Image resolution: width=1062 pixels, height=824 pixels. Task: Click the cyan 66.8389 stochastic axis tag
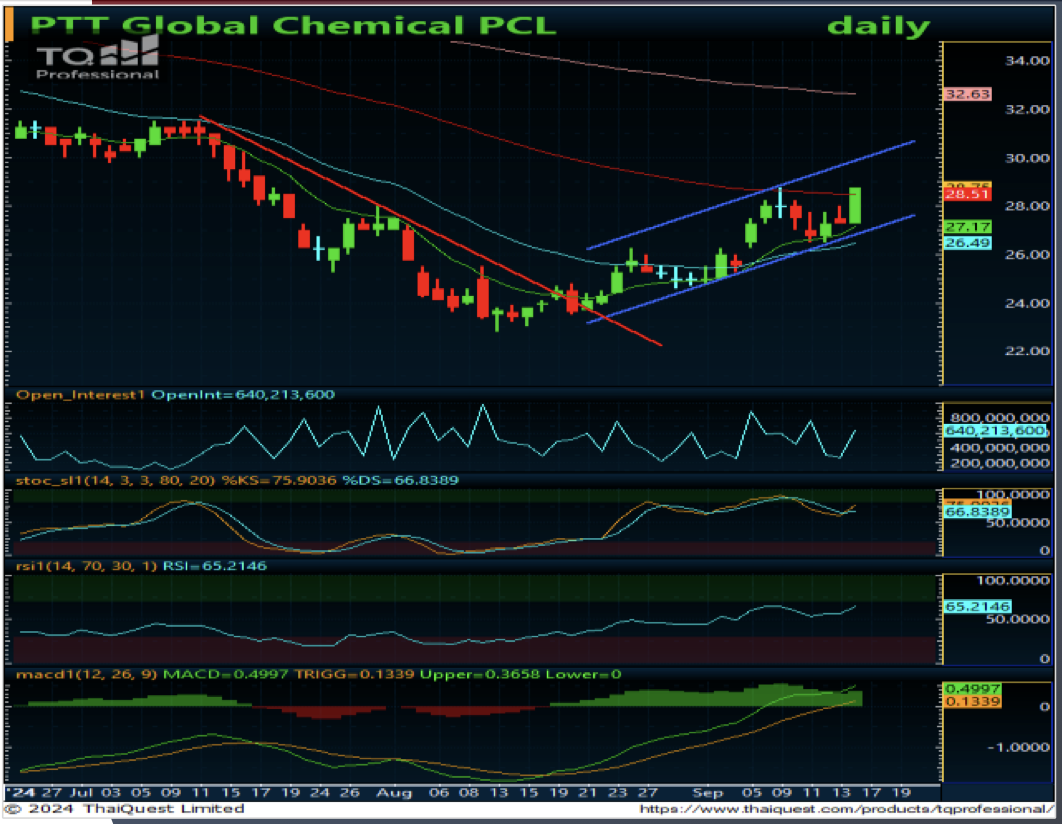pyautogui.click(x=977, y=513)
